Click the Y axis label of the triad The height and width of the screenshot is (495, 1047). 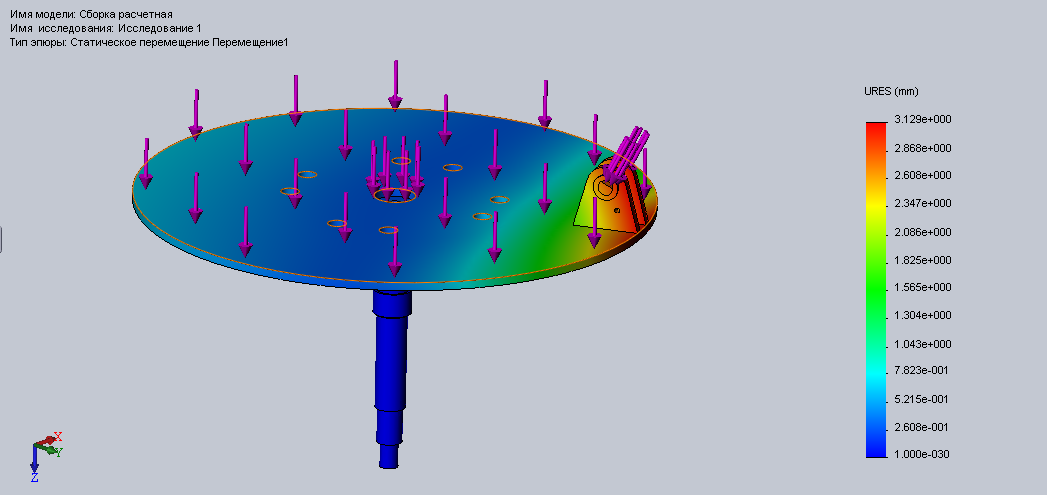click(59, 452)
